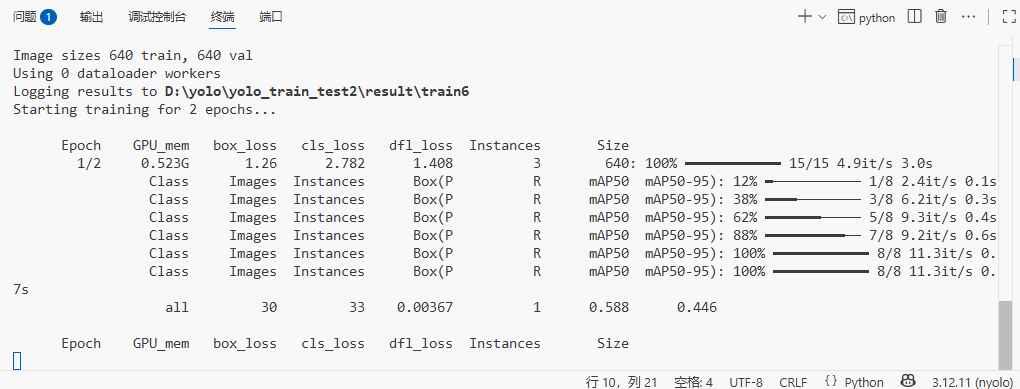
Task: Click the text 'Using 0 dataloader workers'
Action: tap(117, 74)
